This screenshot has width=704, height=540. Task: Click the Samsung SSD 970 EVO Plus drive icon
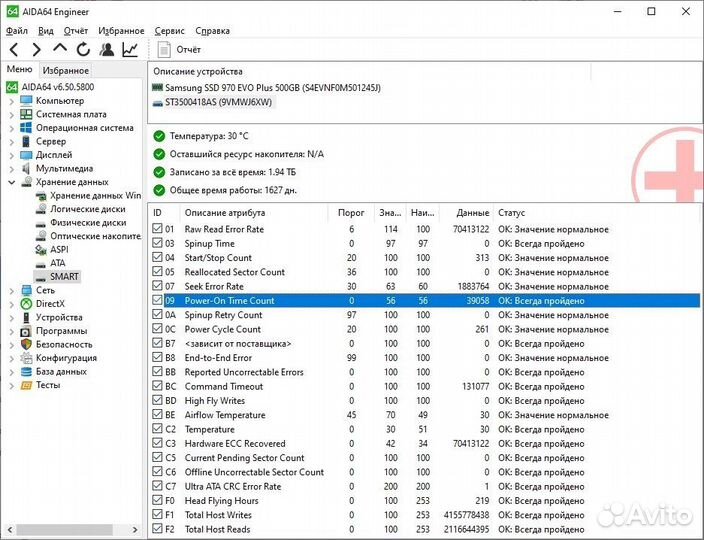157,88
